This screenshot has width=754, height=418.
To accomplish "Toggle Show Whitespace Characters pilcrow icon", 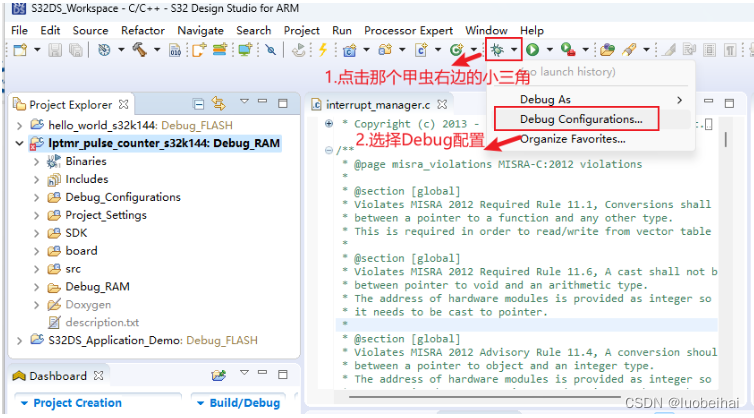I will (730, 50).
